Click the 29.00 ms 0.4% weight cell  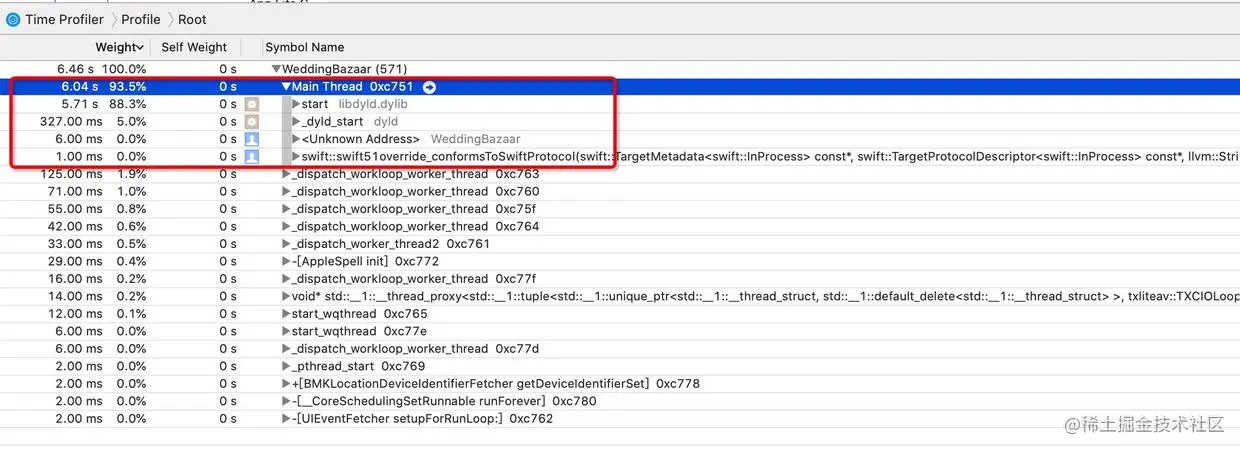pyautogui.click(x=96, y=262)
